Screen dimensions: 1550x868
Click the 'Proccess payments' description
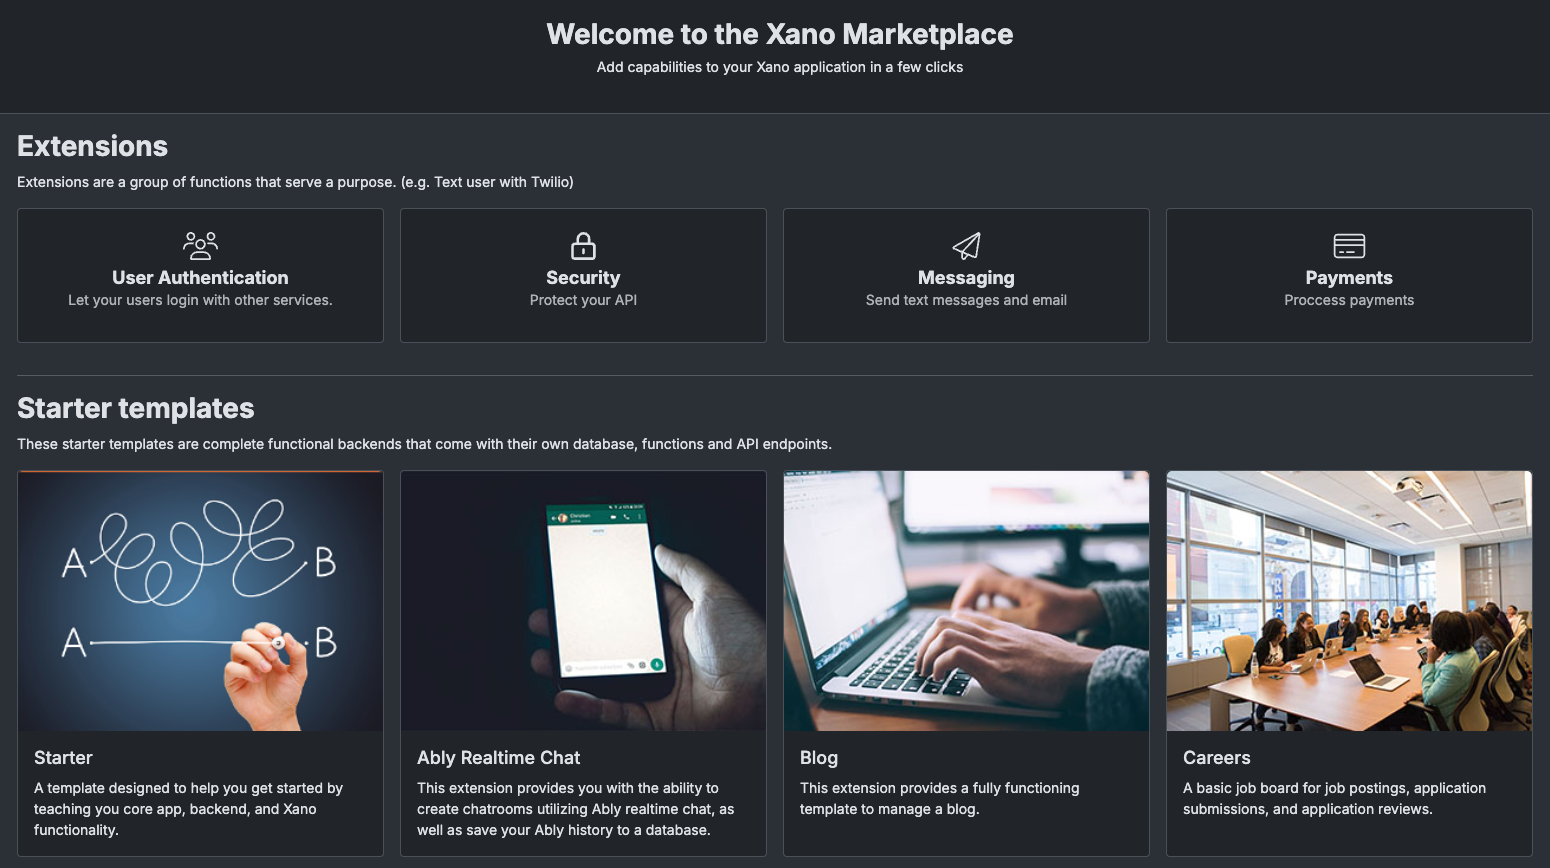tap(1349, 300)
